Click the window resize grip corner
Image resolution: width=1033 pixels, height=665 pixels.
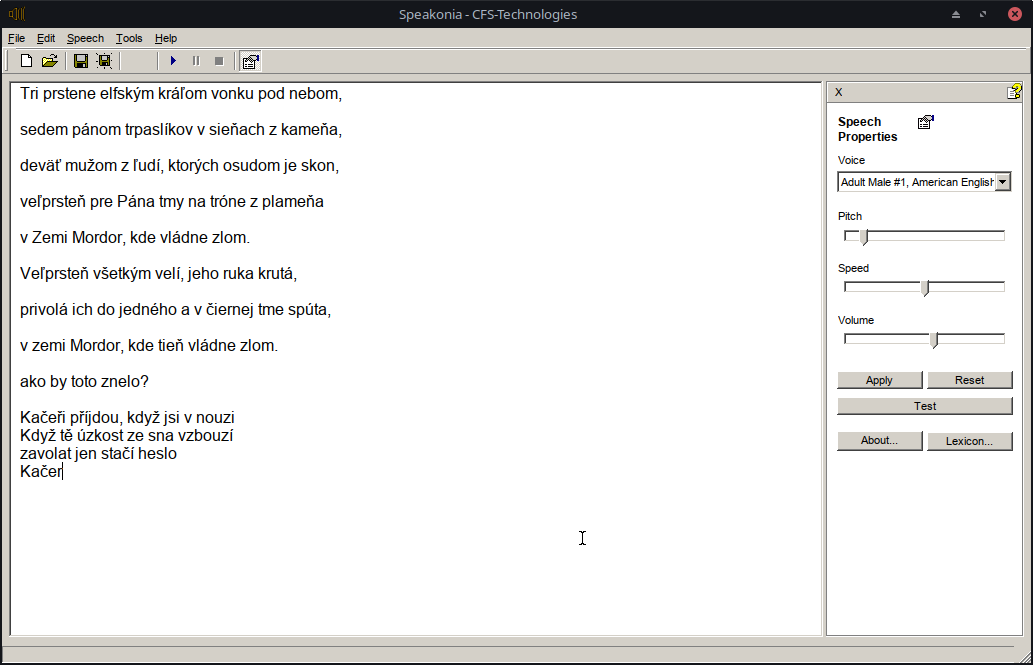pyautogui.click(x=1025, y=657)
